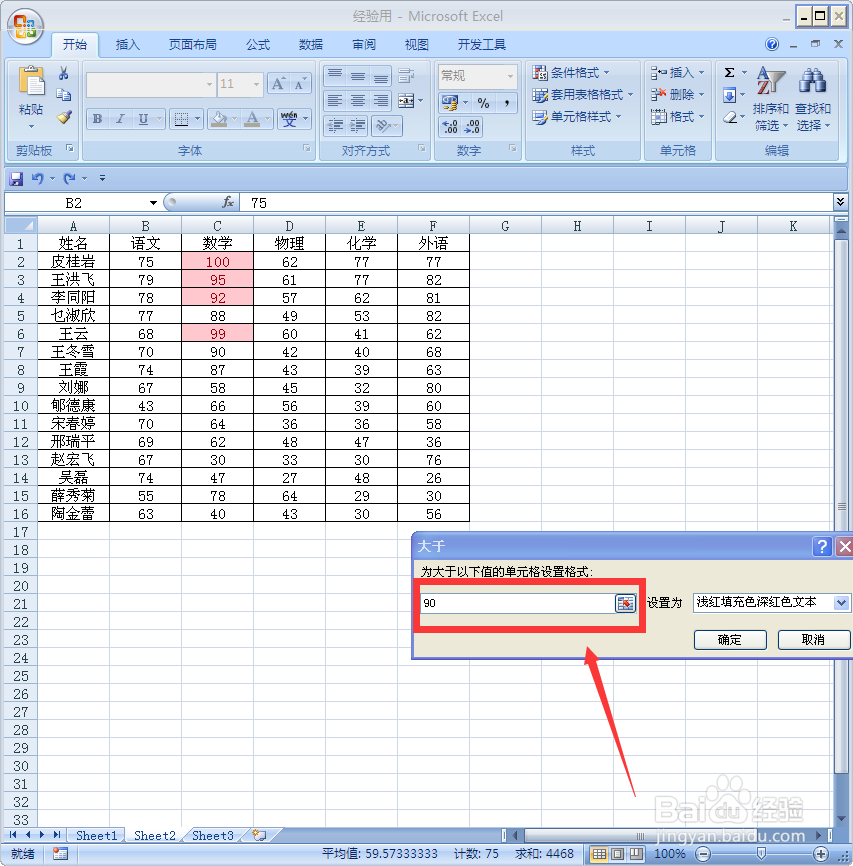Align text to top of cell
This screenshot has width=853, height=866.
[335, 76]
